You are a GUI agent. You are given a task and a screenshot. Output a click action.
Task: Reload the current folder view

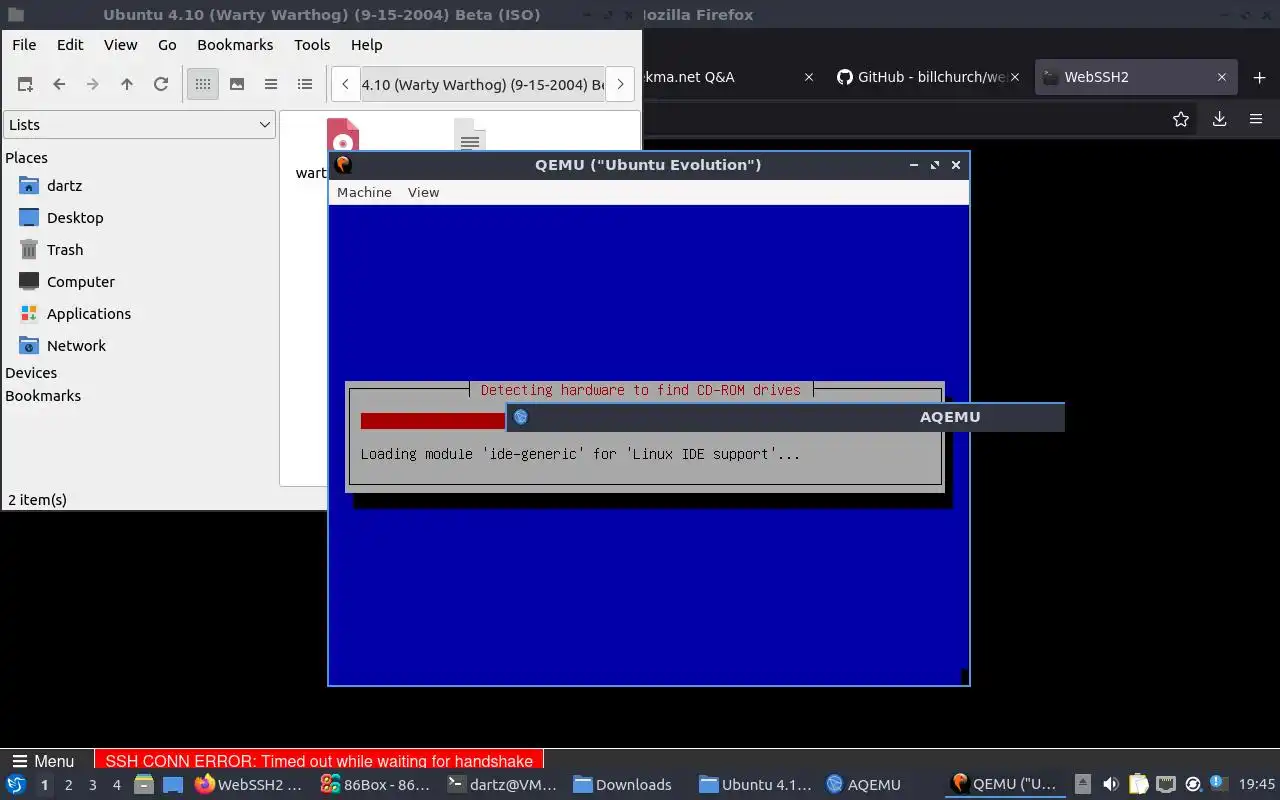coord(161,85)
